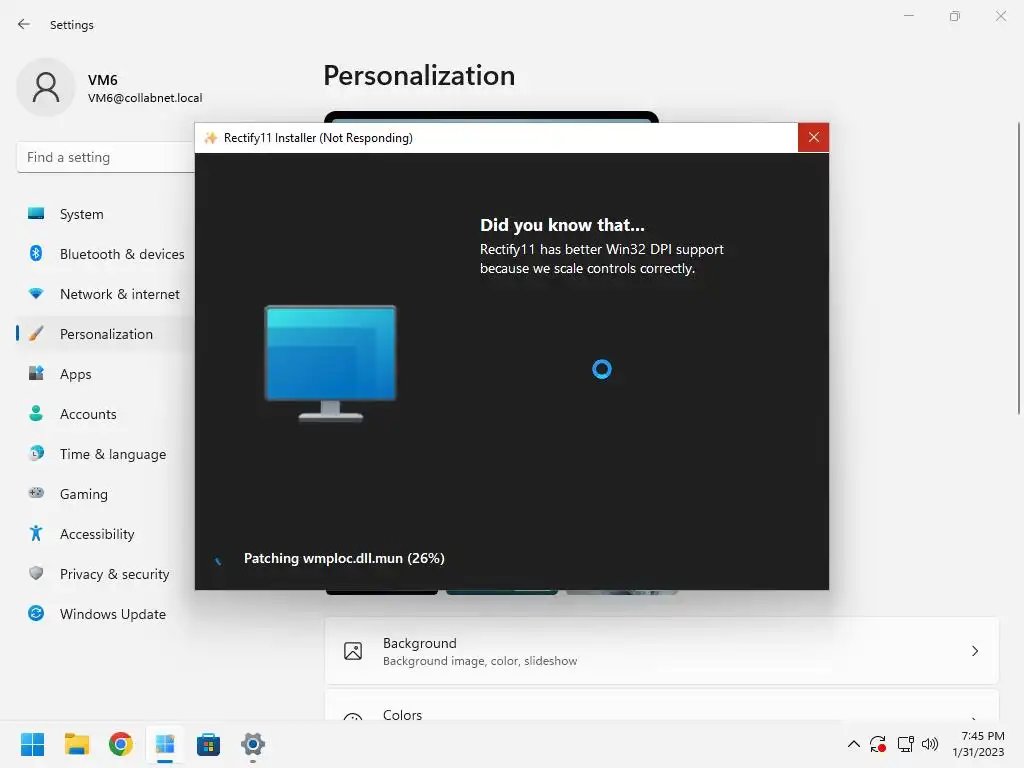Image resolution: width=1024 pixels, height=768 pixels.
Task: Close the Rectify11 Installer window
Action: tap(813, 137)
